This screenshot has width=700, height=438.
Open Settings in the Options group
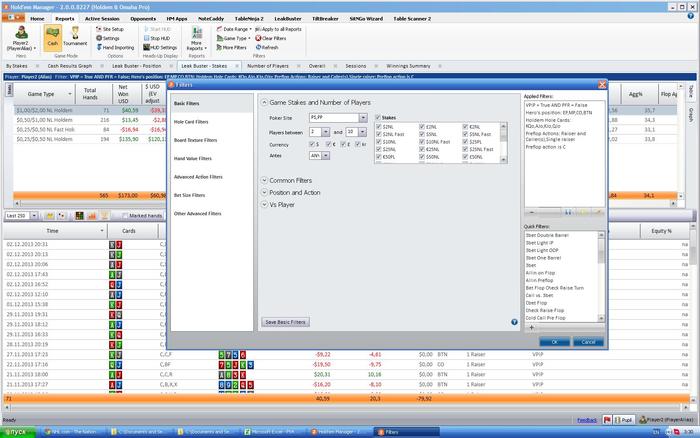coord(108,38)
